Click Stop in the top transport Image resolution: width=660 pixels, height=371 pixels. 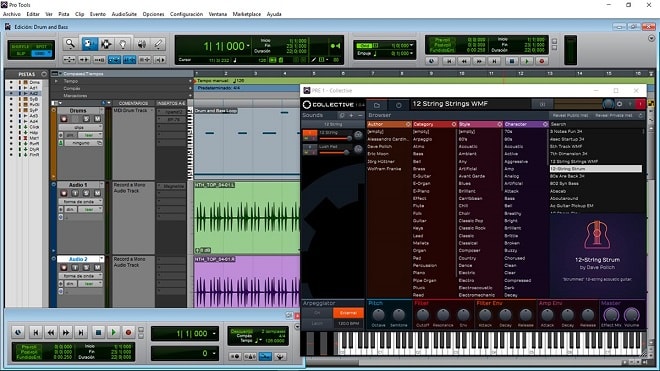point(512,61)
